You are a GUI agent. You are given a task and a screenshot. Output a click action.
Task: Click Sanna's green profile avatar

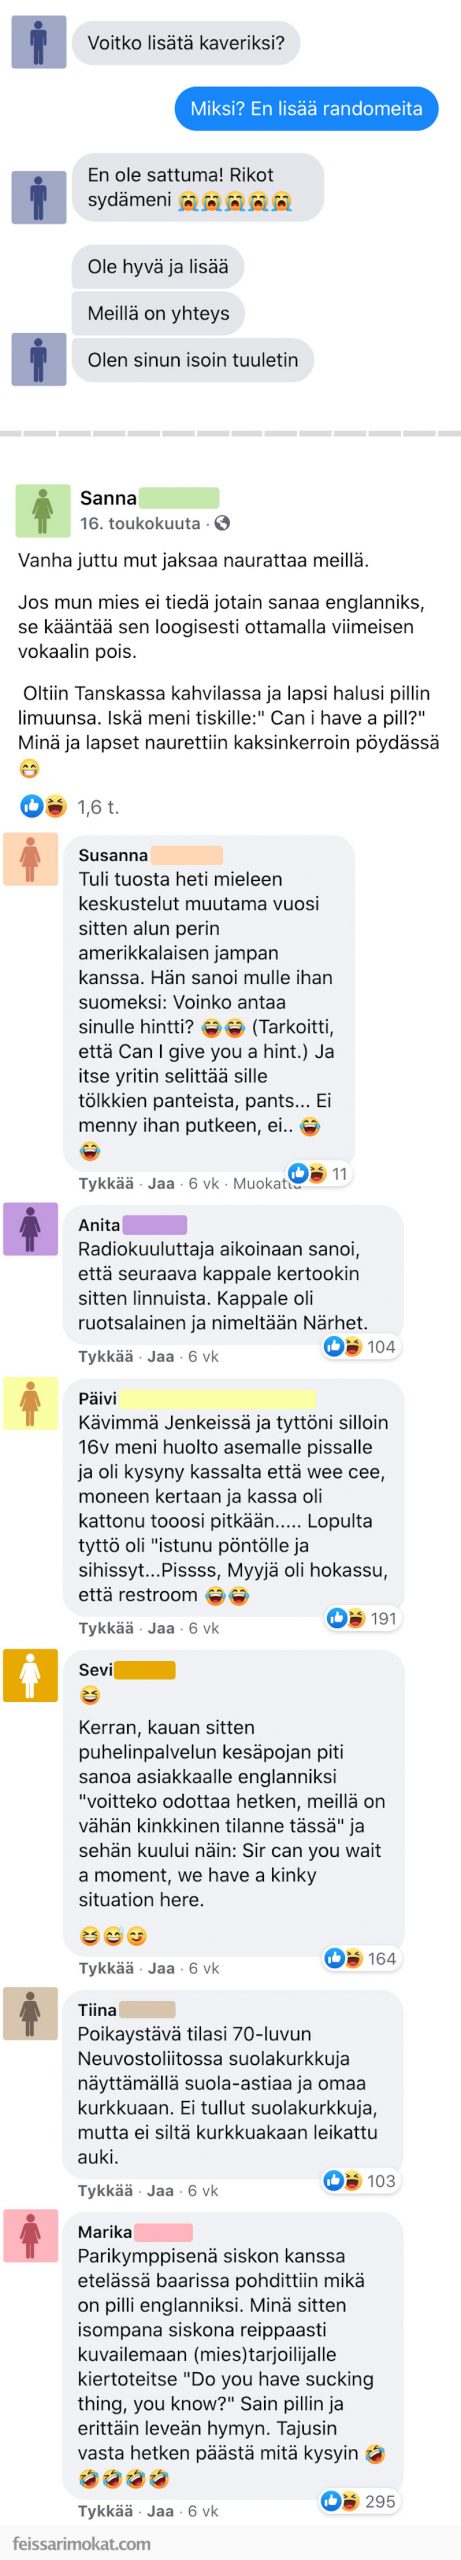[42, 509]
